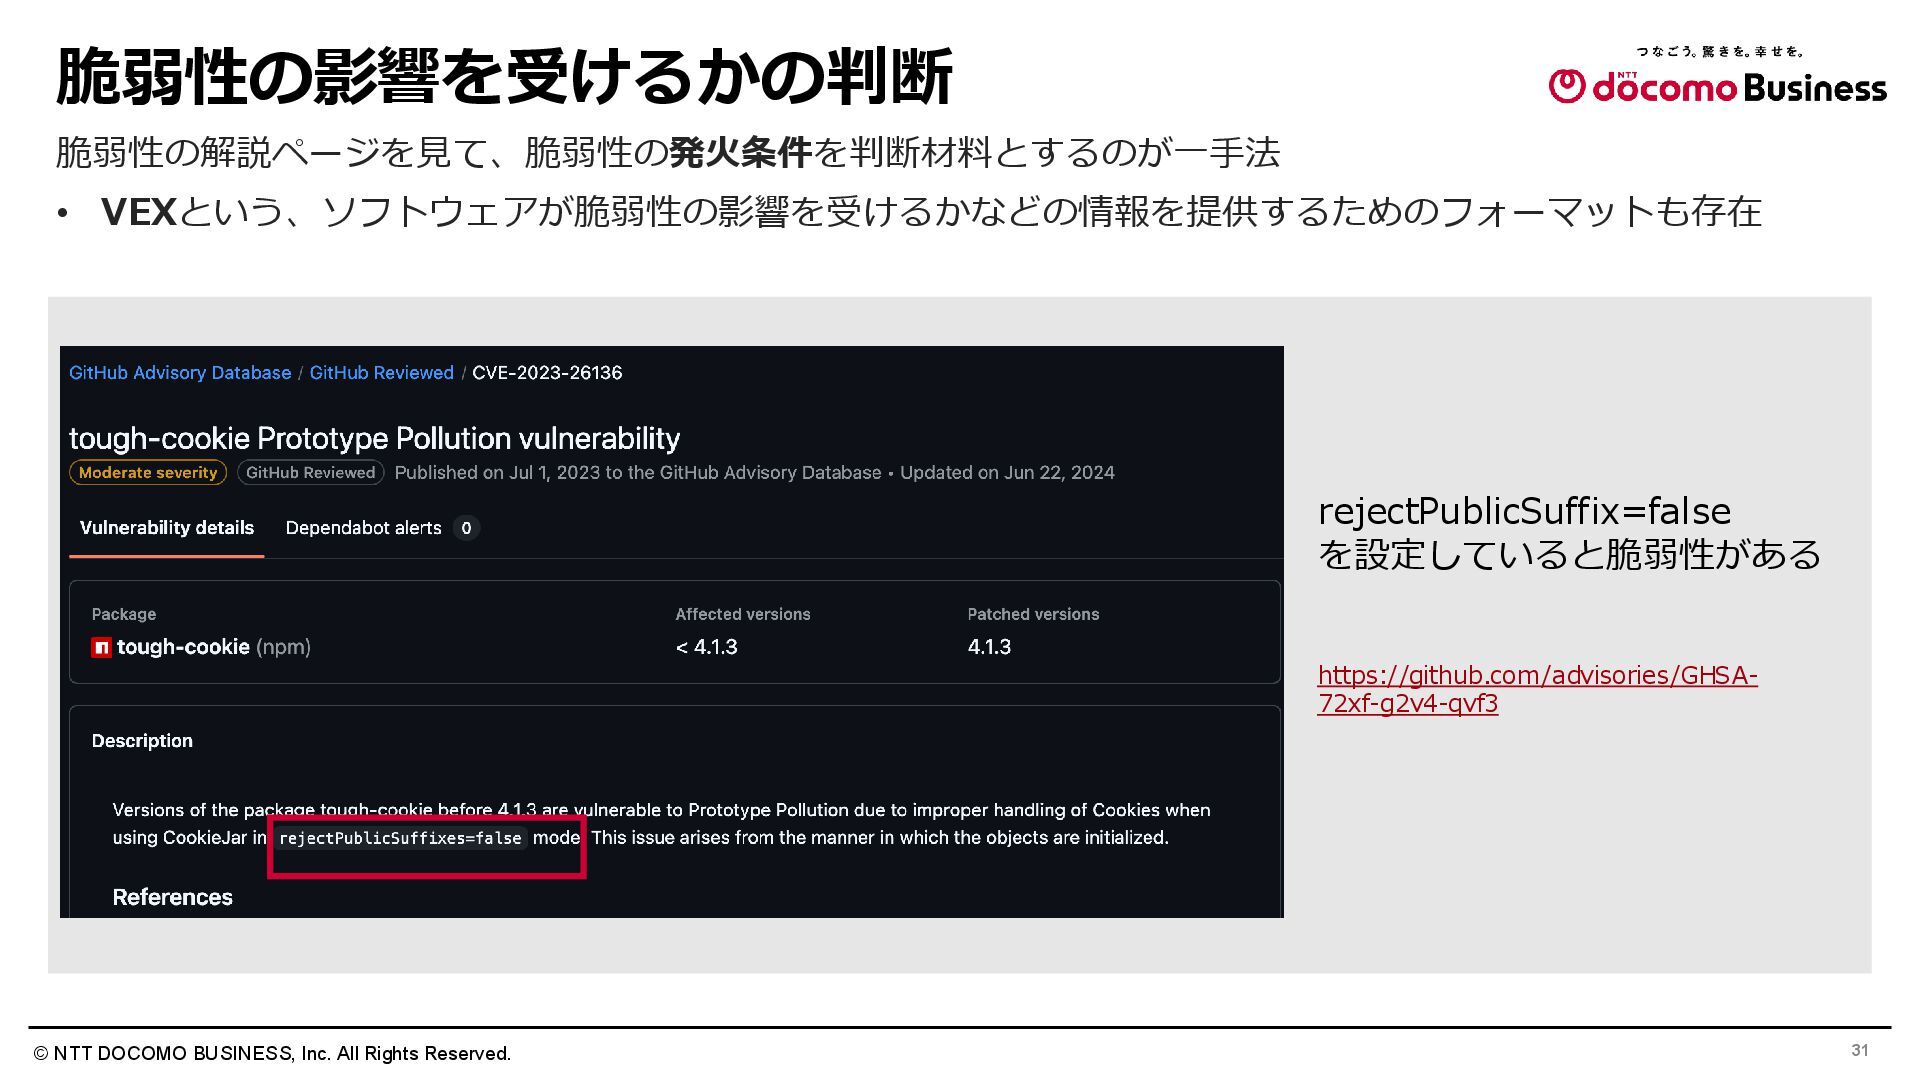
Task: Click the Description heading
Action: (x=142, y=741)
